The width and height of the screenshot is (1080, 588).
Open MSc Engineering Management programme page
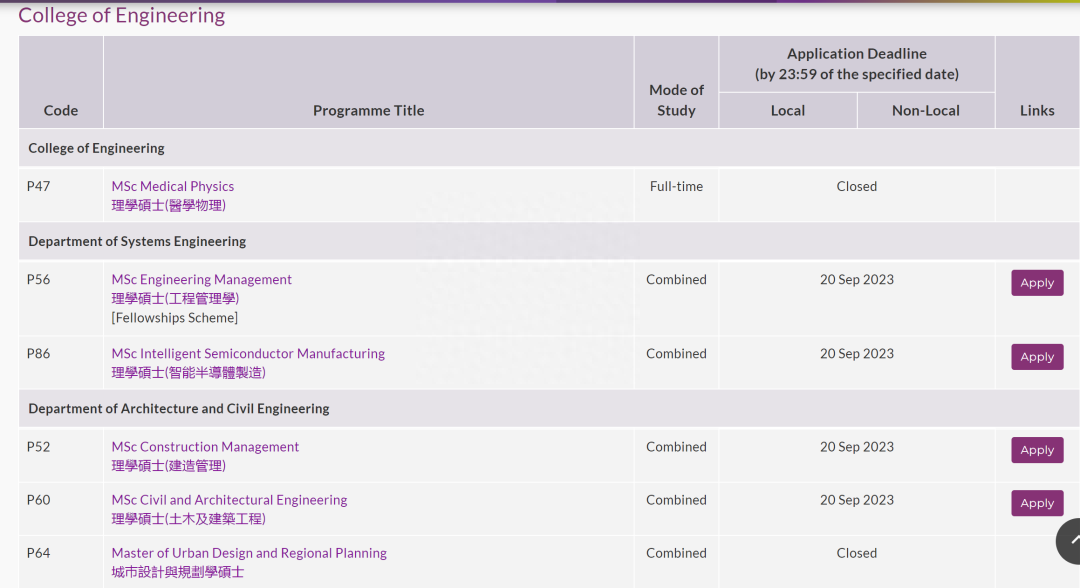pos(202,280)
